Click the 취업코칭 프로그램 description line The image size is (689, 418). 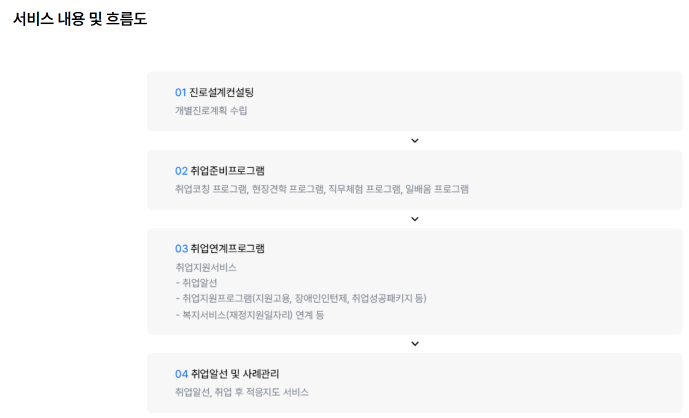322,189
